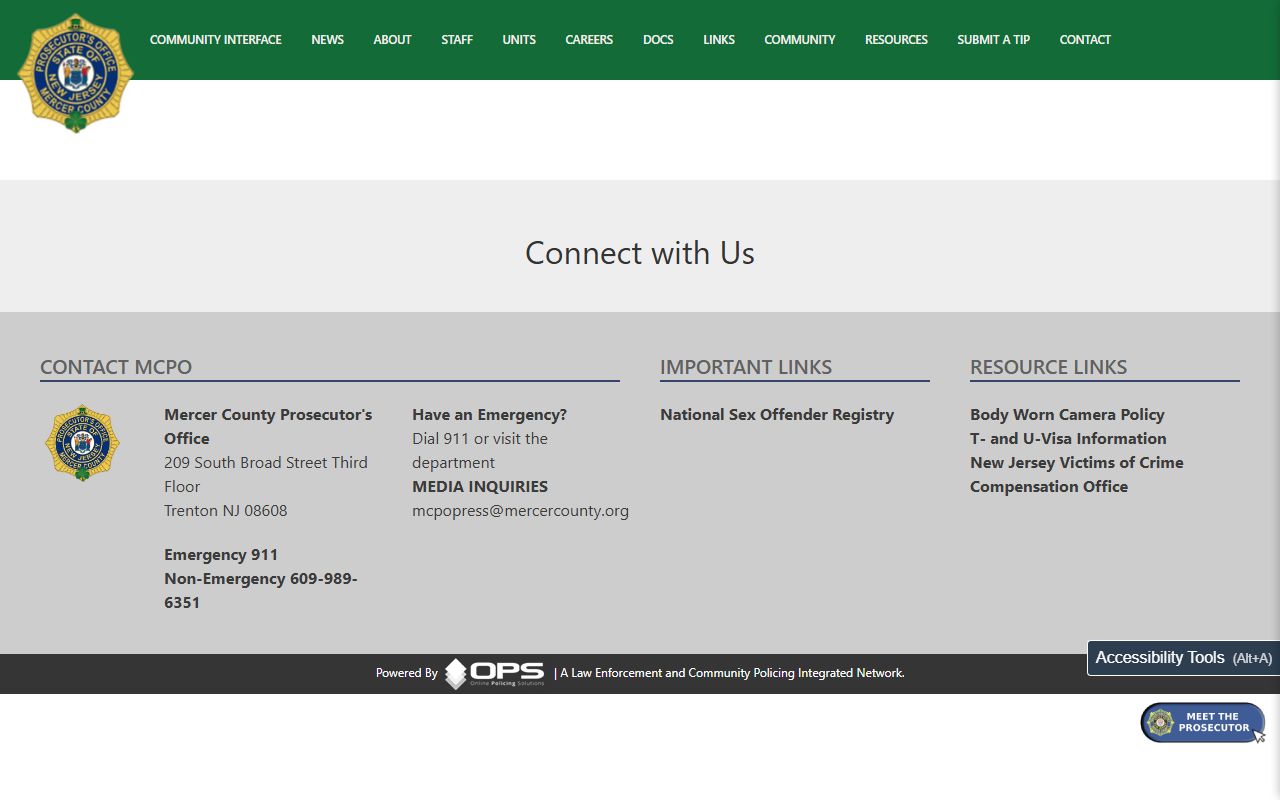Click the IMPORTANT LINKS section heading
The image size is (1280, 800).
746,367
